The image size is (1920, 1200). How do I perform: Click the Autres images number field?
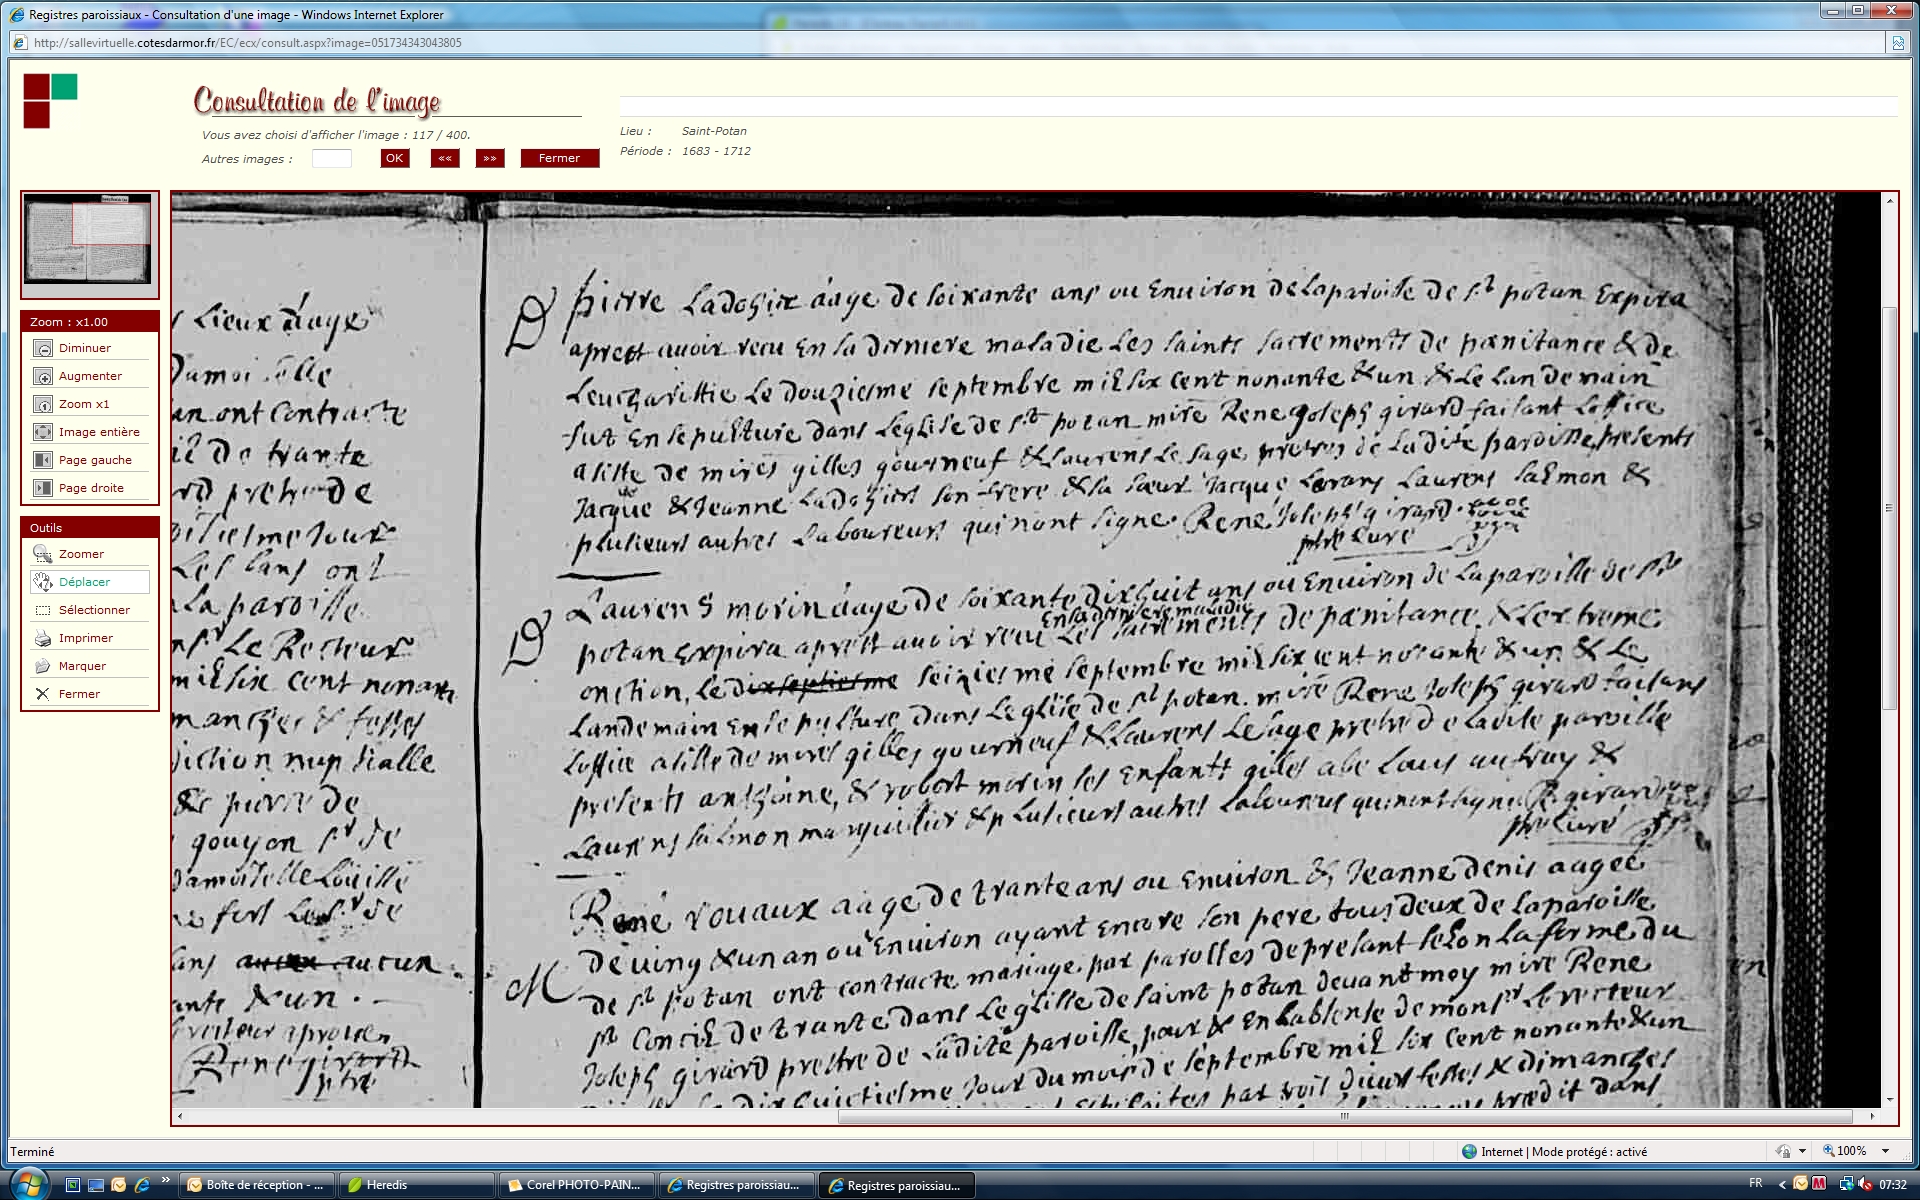point(331,158)
